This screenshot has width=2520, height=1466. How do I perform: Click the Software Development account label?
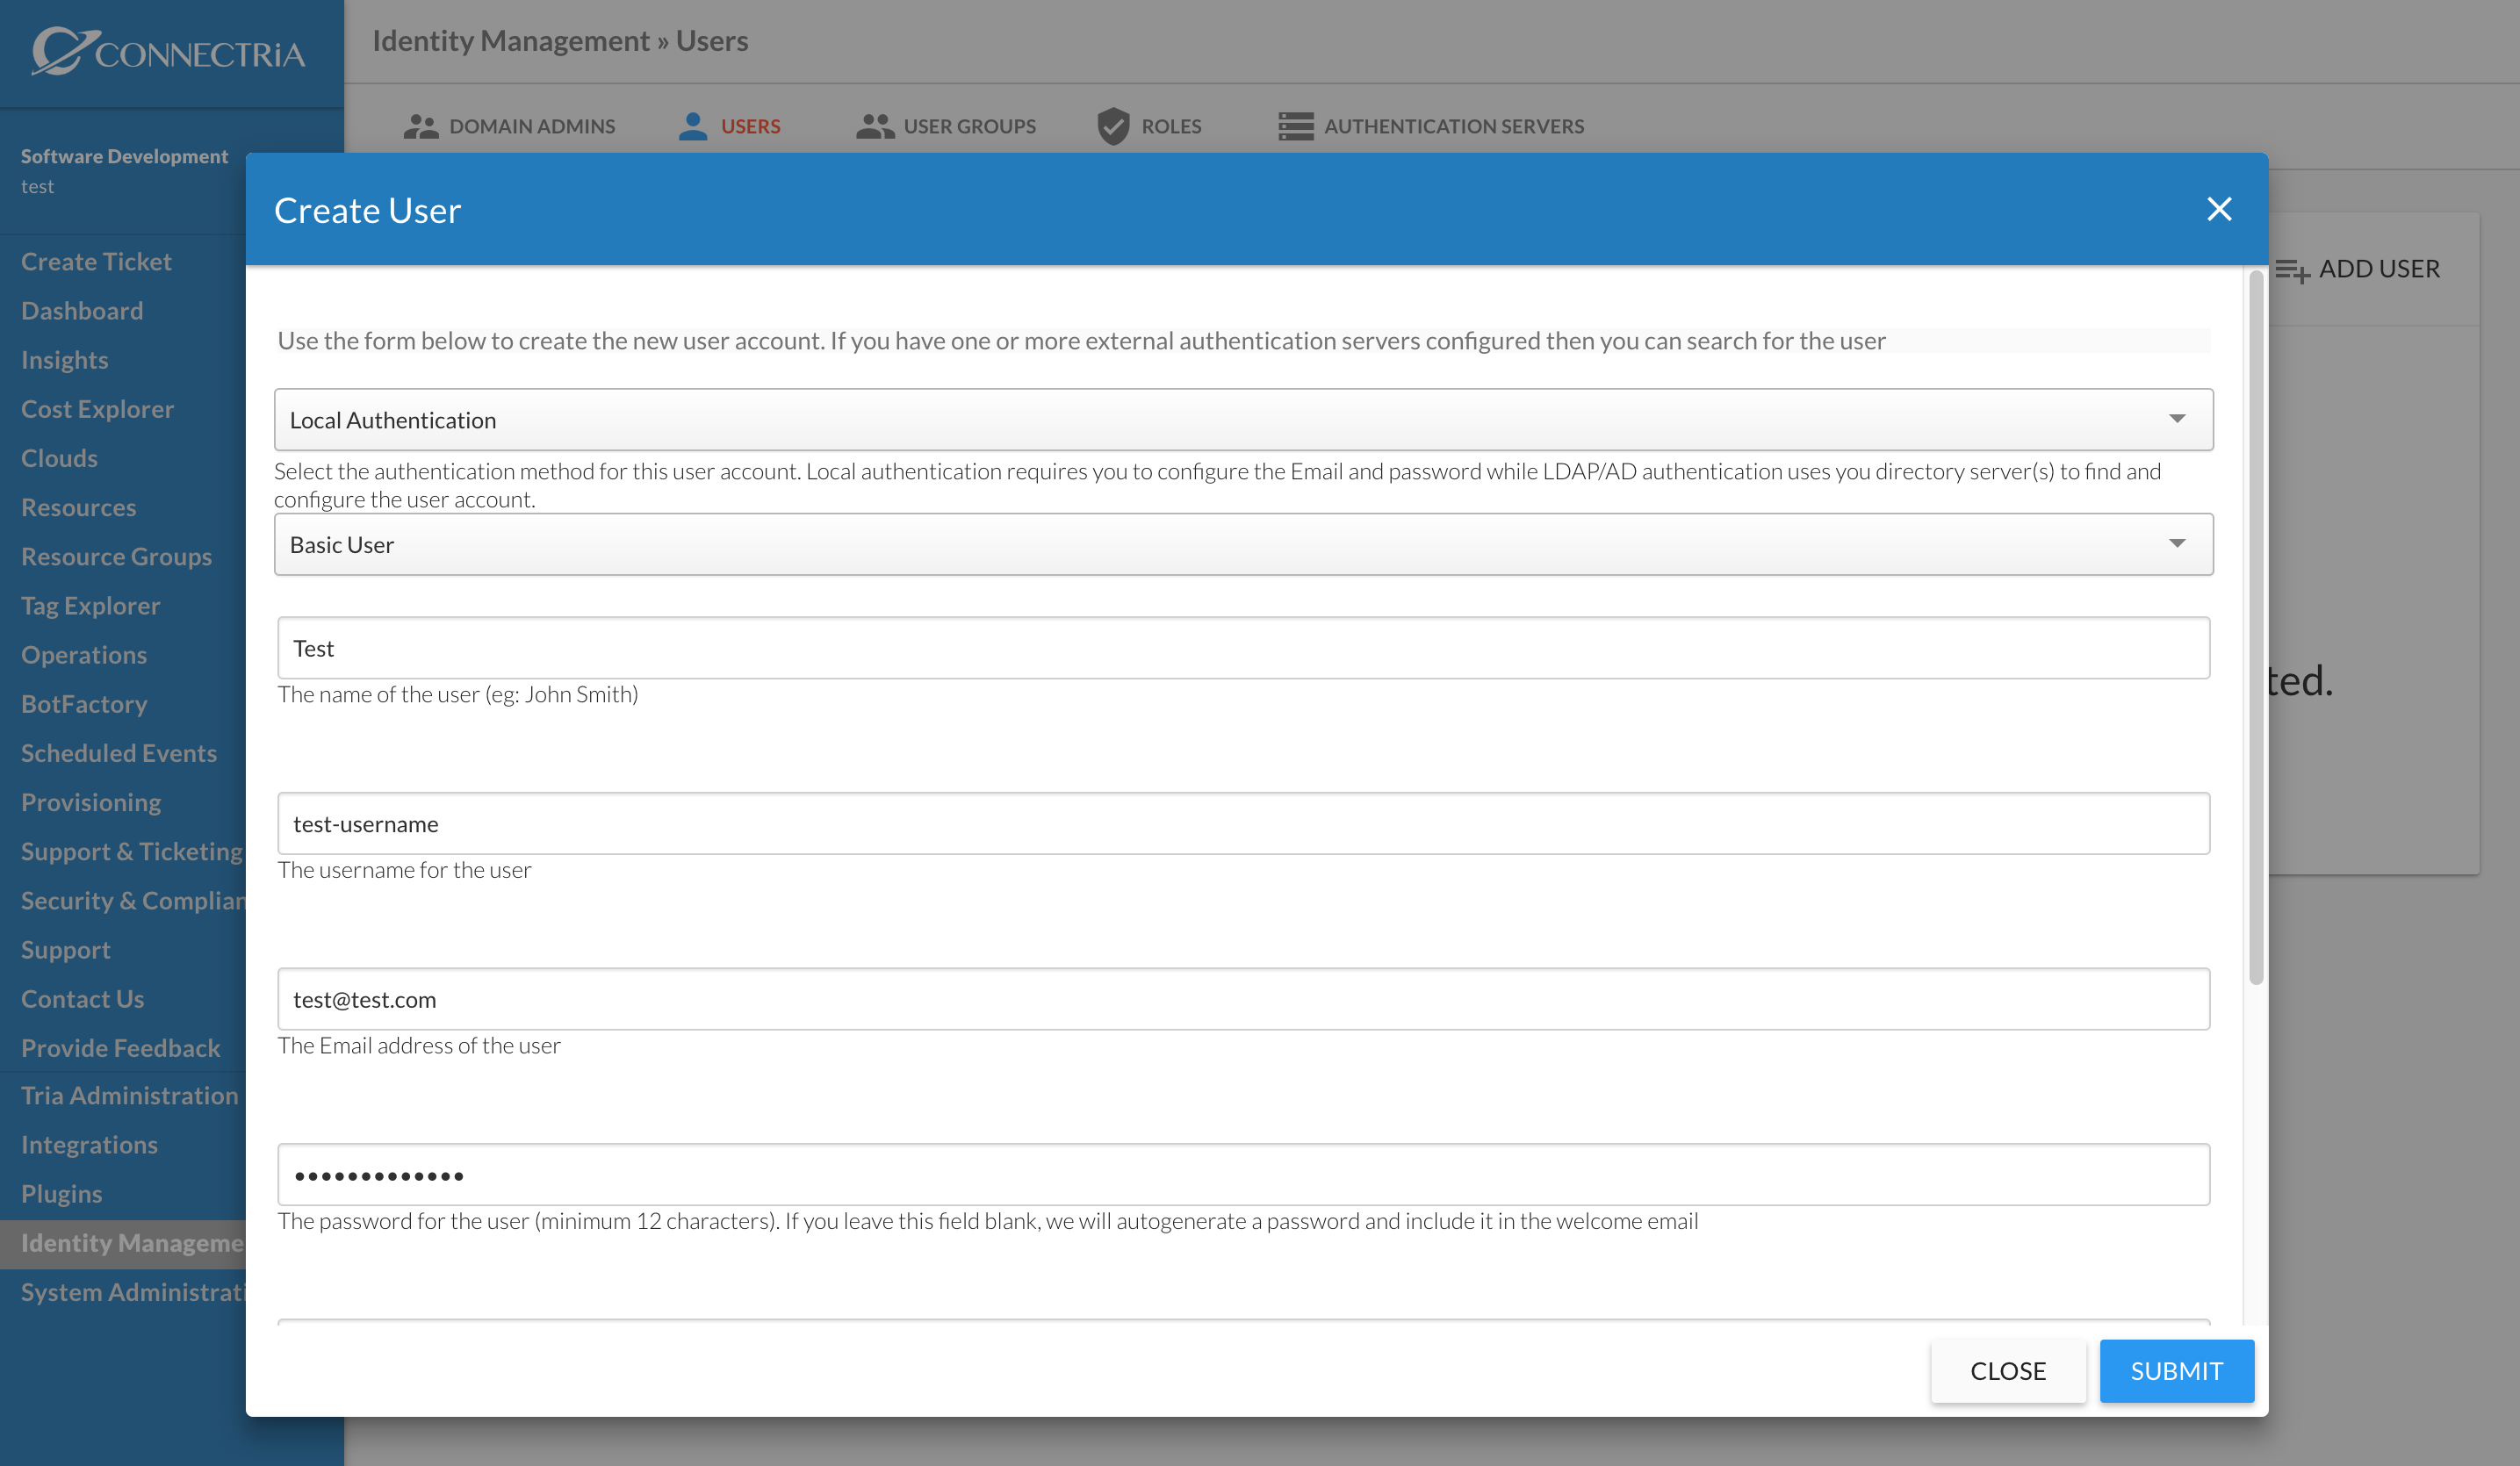pos(124,156)
